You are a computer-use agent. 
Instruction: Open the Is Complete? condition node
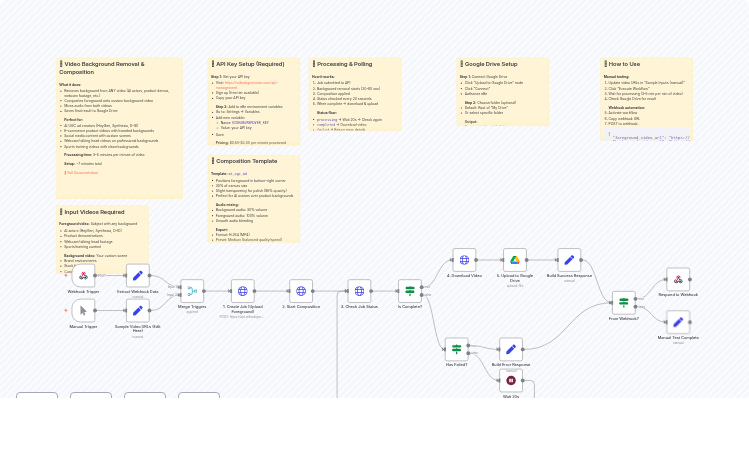pyautogui.click(x=410, y=291)
